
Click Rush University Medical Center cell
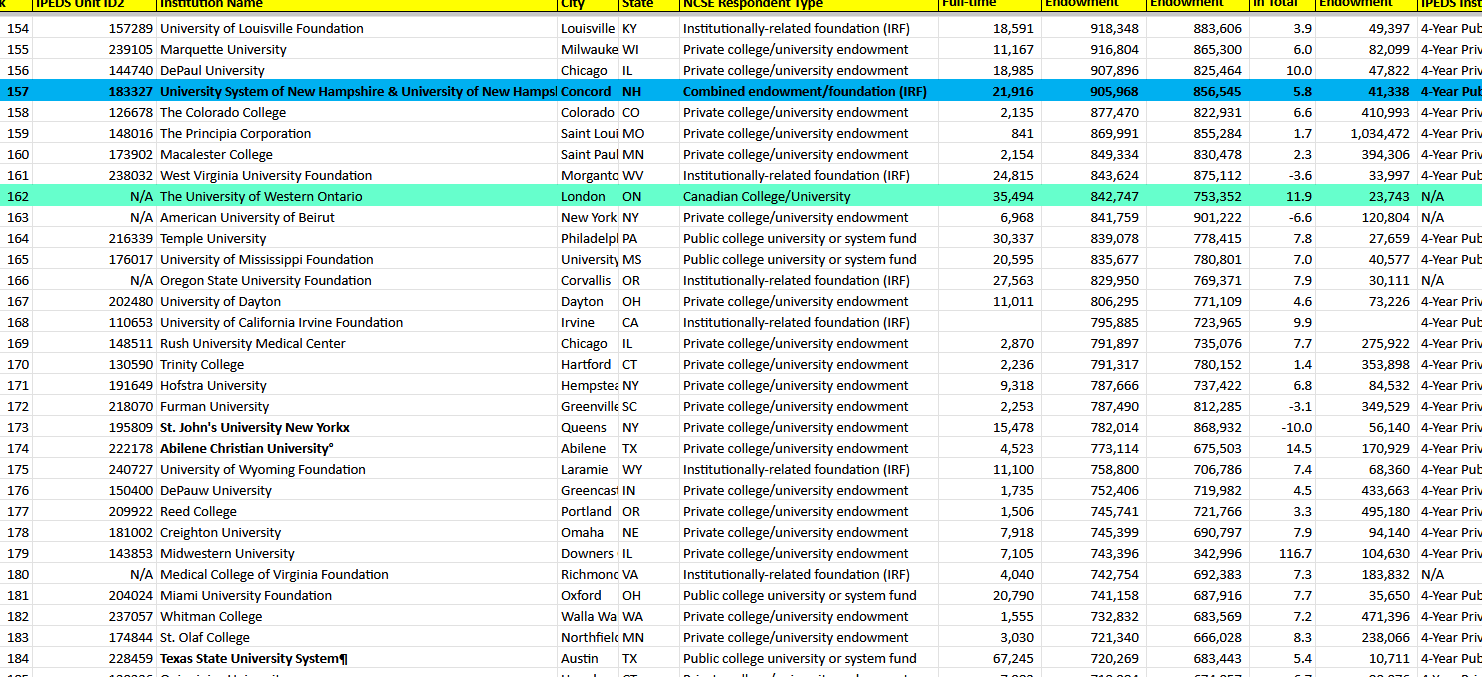click(357, 344)
